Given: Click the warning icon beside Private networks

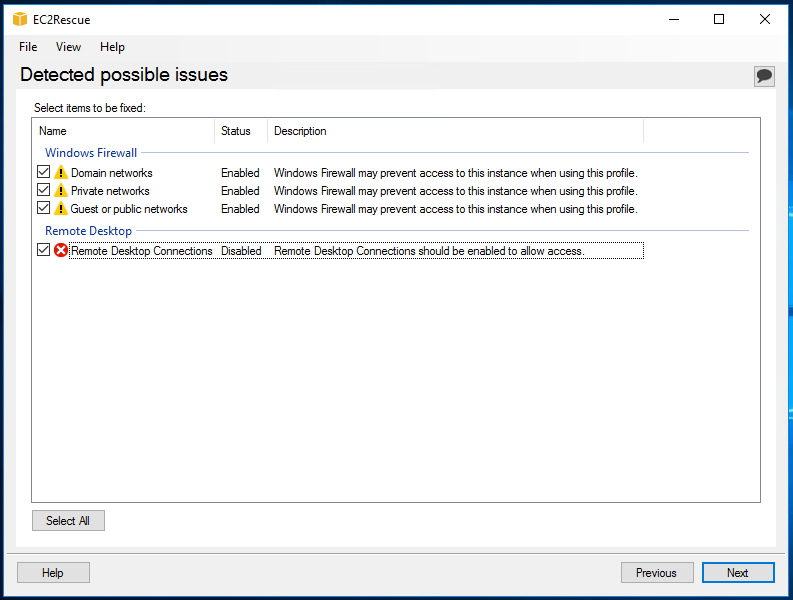Looking at the screenshot, I should click(x=61, y=191).
